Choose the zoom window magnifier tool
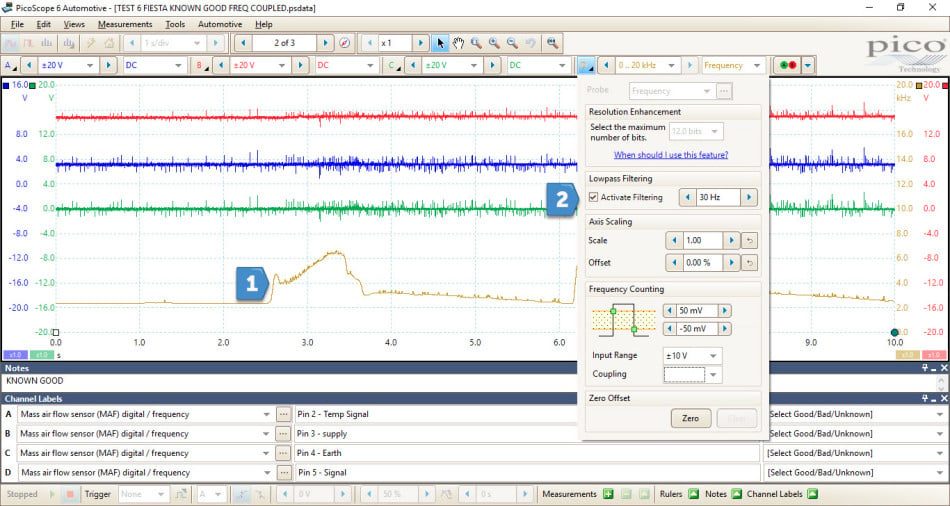 point(476,43)
